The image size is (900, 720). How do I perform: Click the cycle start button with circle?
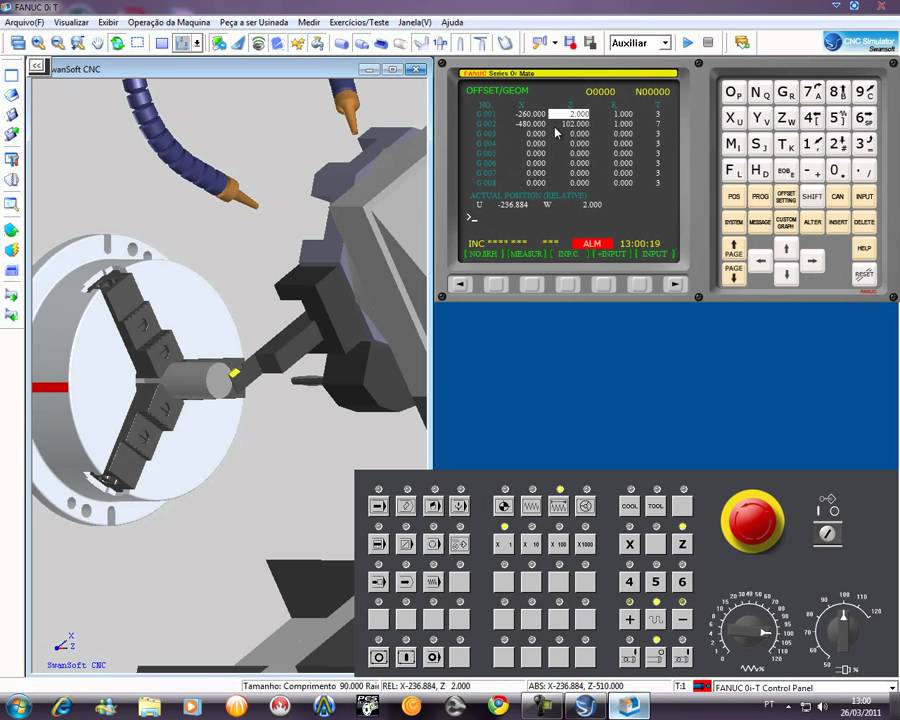coord(378,657)
